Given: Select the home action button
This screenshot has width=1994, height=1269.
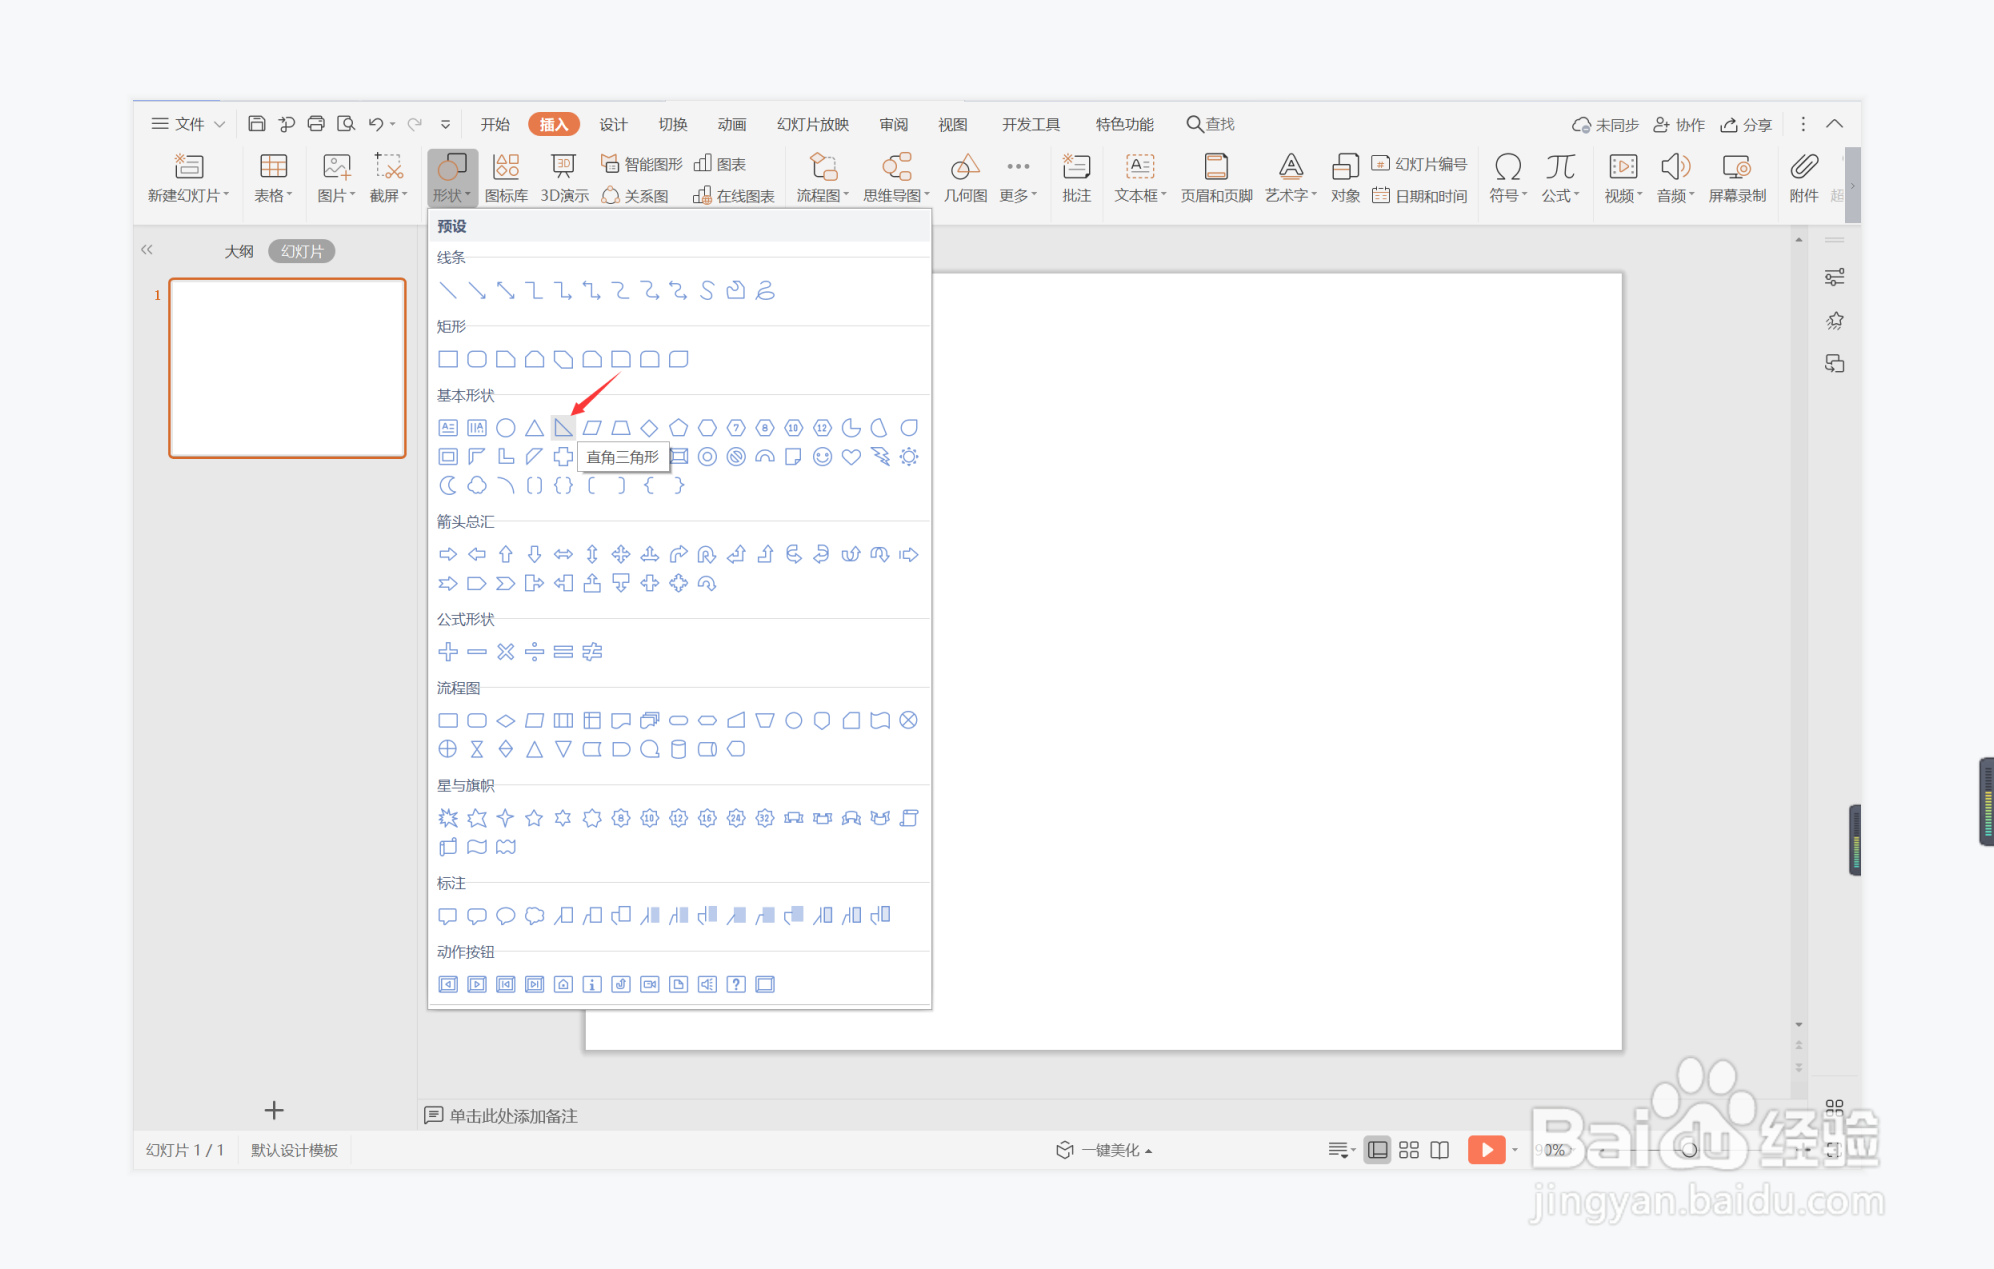Looking at the screenshot, I should (563, 985).
